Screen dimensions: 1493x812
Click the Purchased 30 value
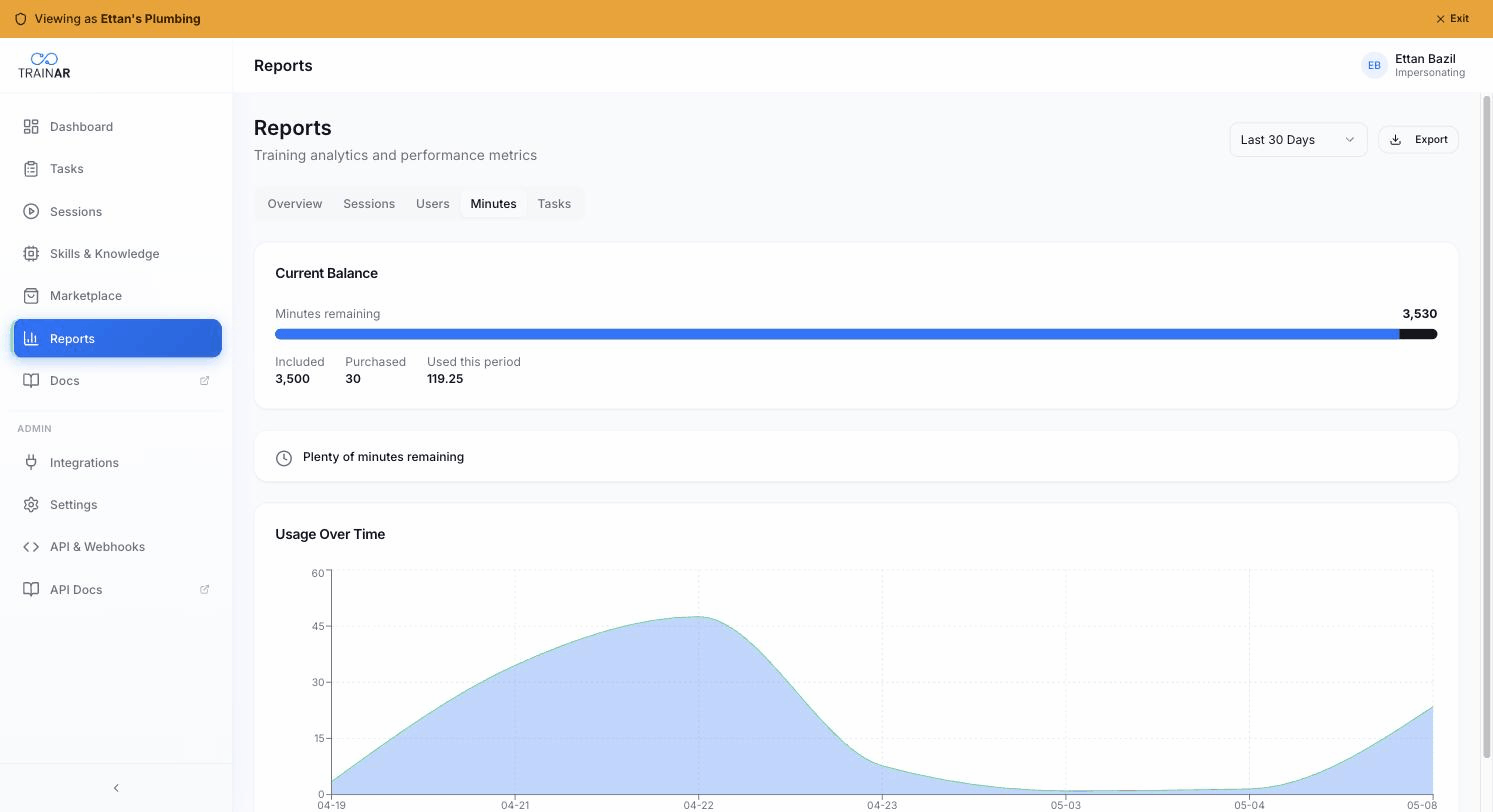pyautogui.click(x=352, y=379)
